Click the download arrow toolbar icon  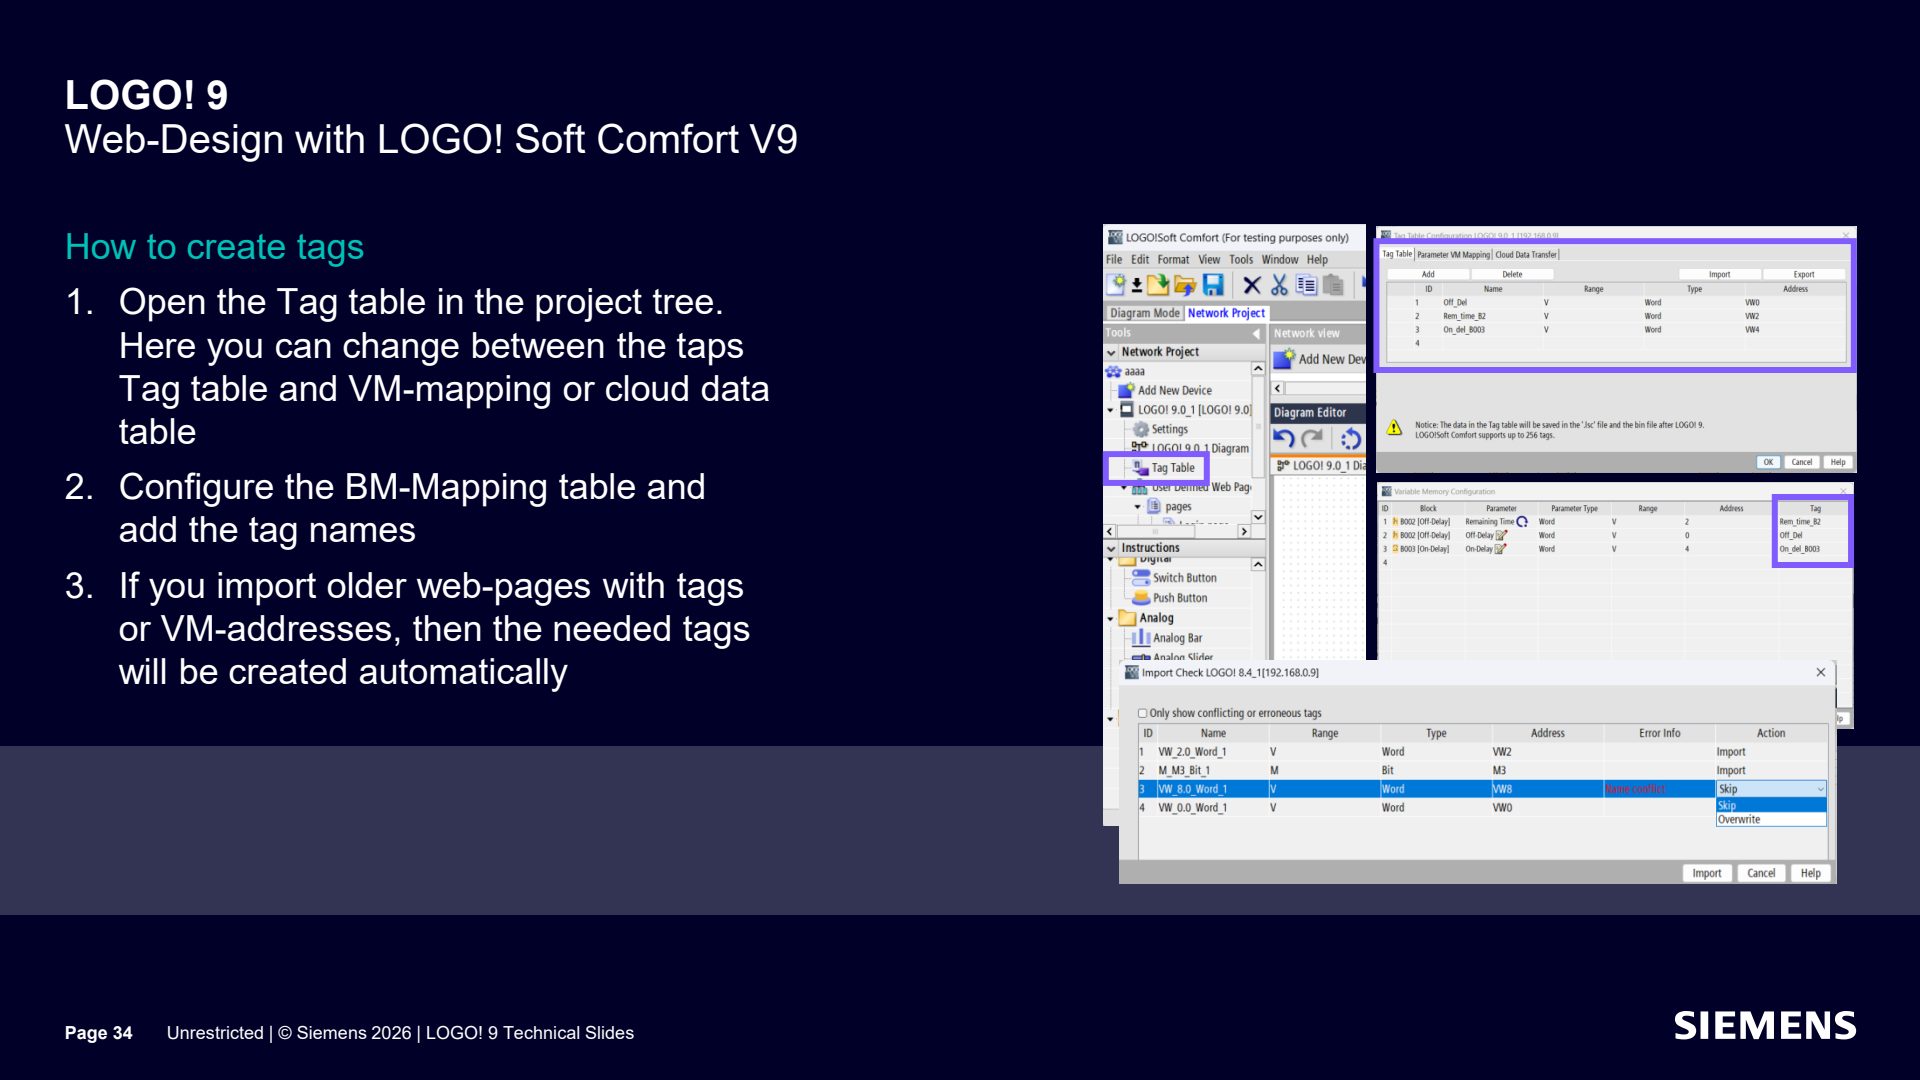(x=1137, y=286)
